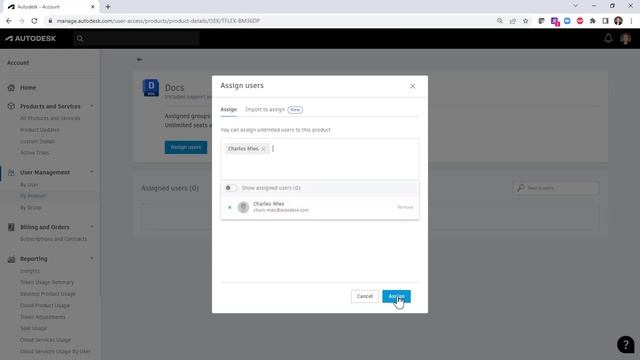The width and height of the screenshot is (640, 360).
Task: Click the user input field in dialog
Action: click(x=320, y=159)
